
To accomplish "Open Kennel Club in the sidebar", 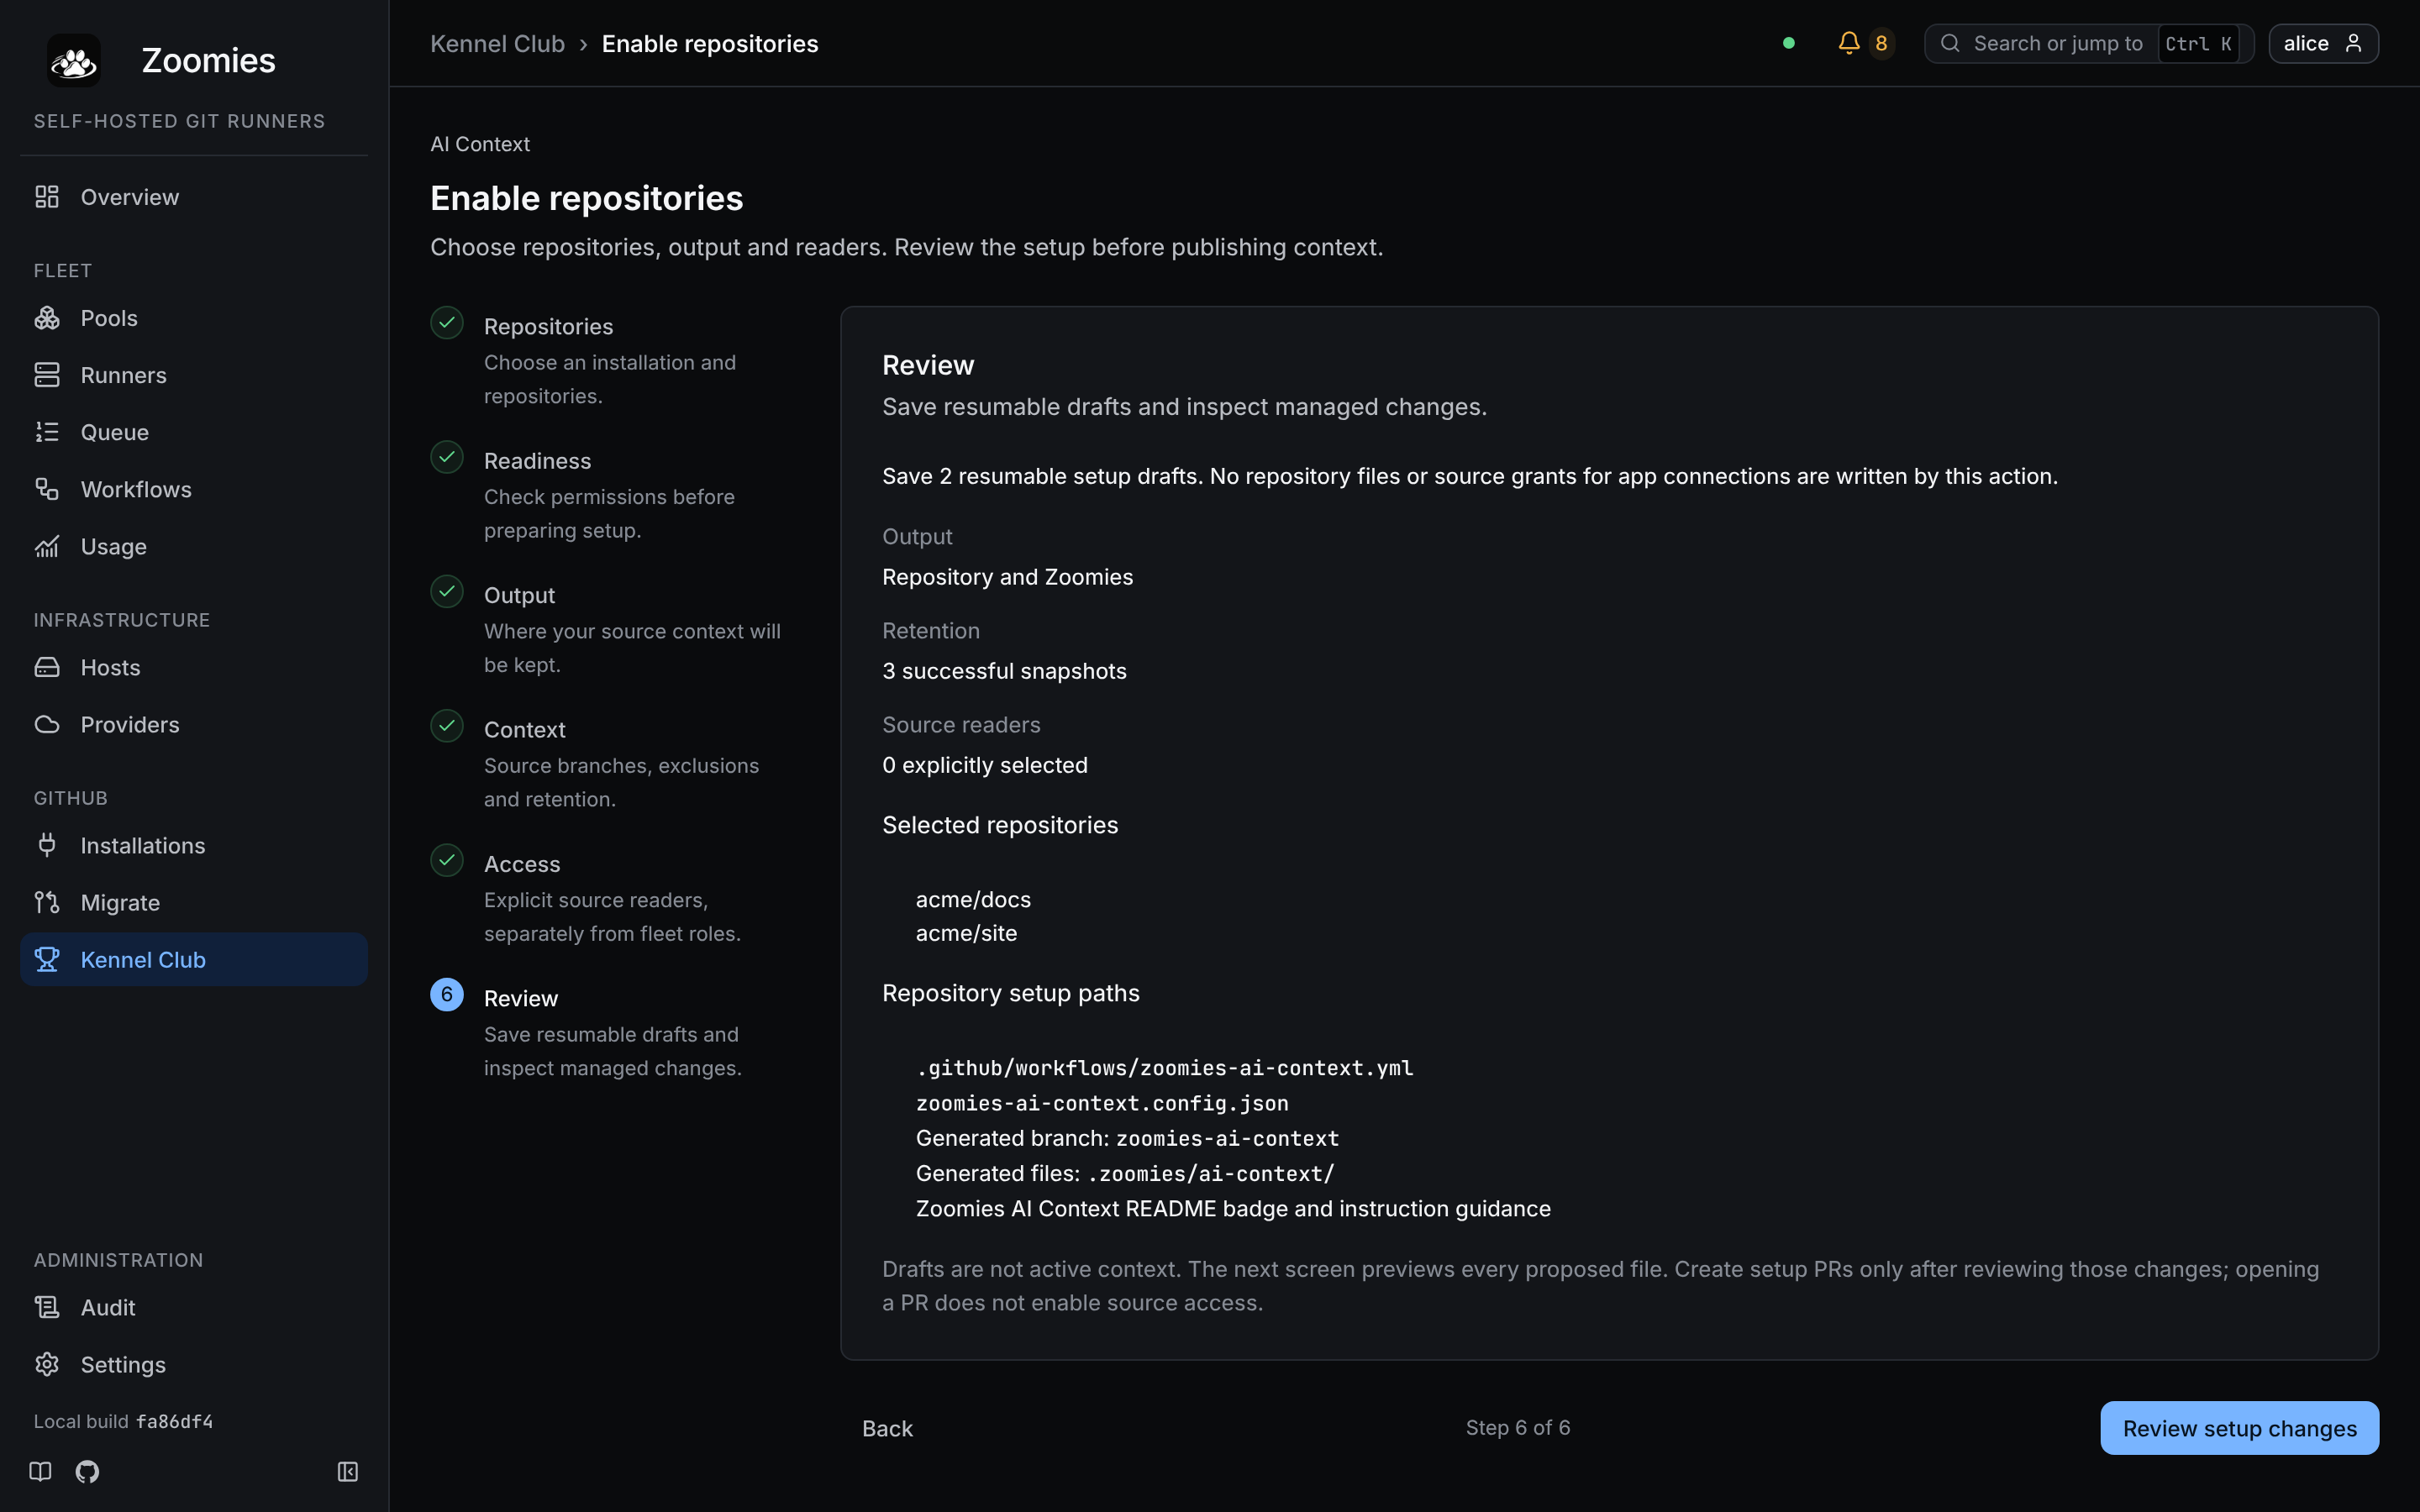I will coord(194,959).
